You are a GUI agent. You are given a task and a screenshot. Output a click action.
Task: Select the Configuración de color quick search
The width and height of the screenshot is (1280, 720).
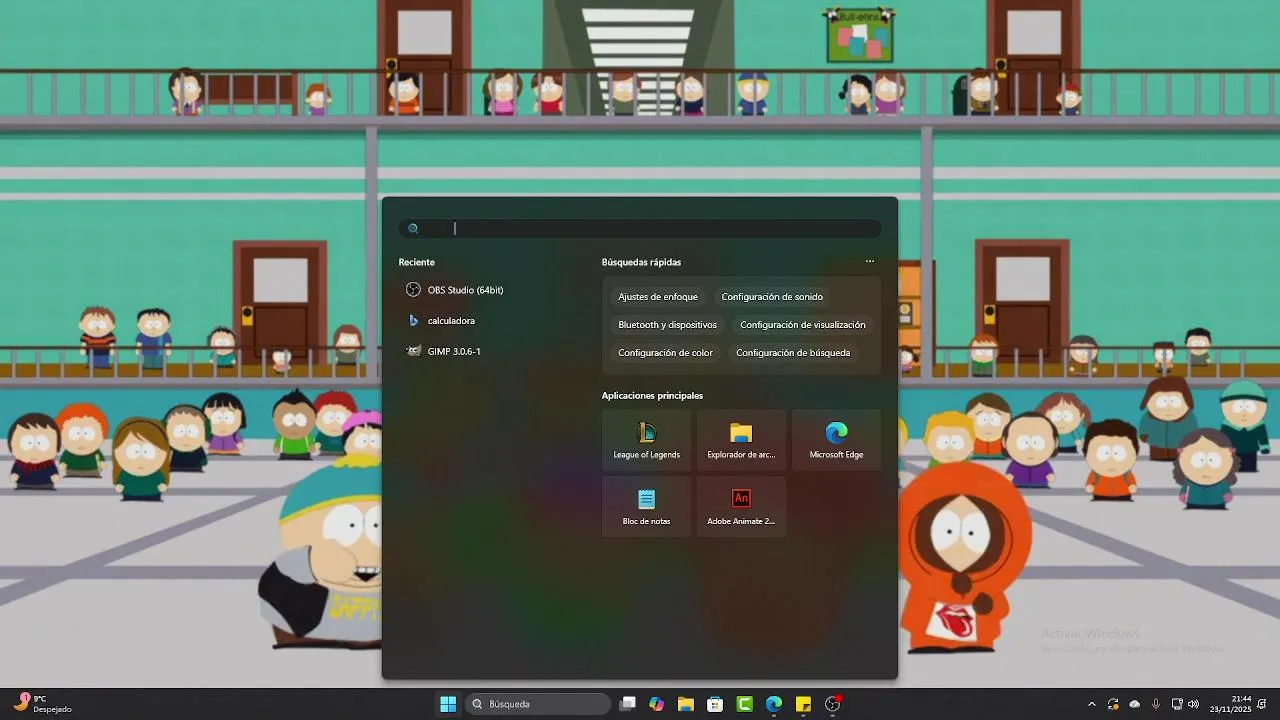[665, 353]
